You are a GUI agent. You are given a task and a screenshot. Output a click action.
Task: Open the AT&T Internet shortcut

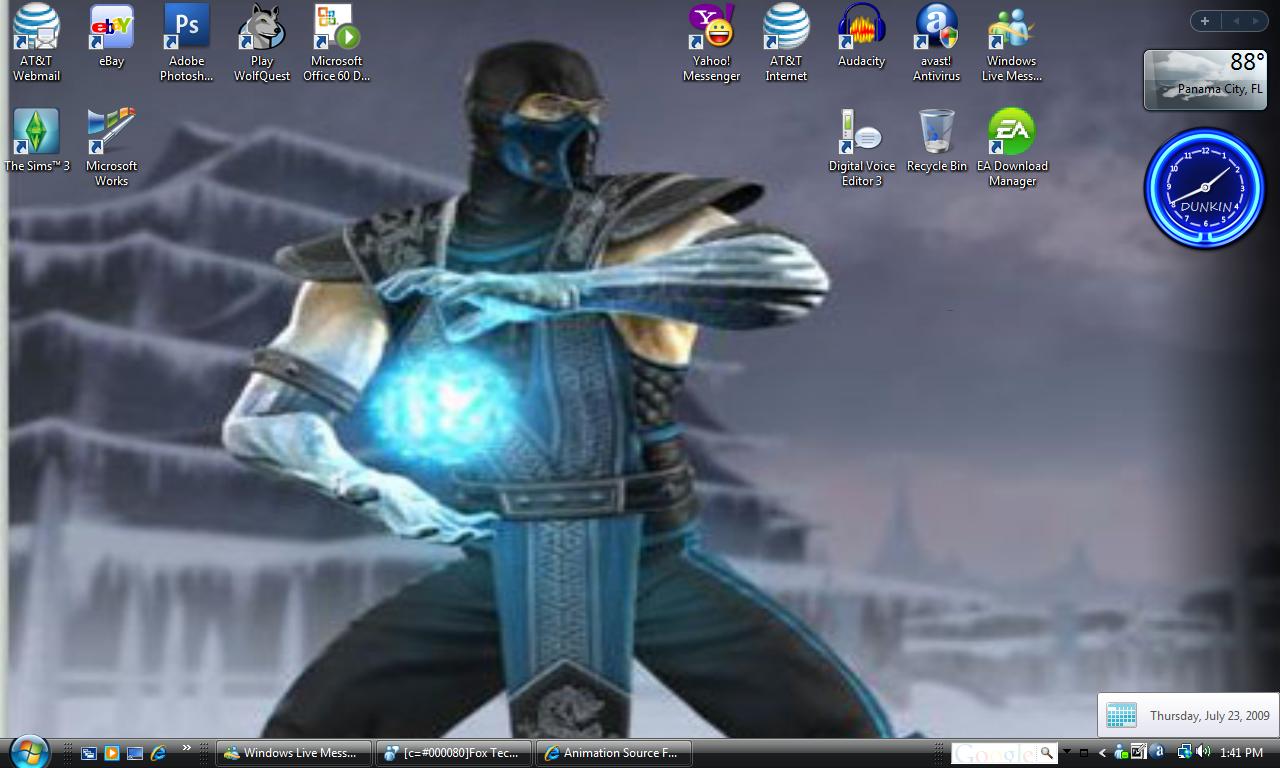pos(786,42)
